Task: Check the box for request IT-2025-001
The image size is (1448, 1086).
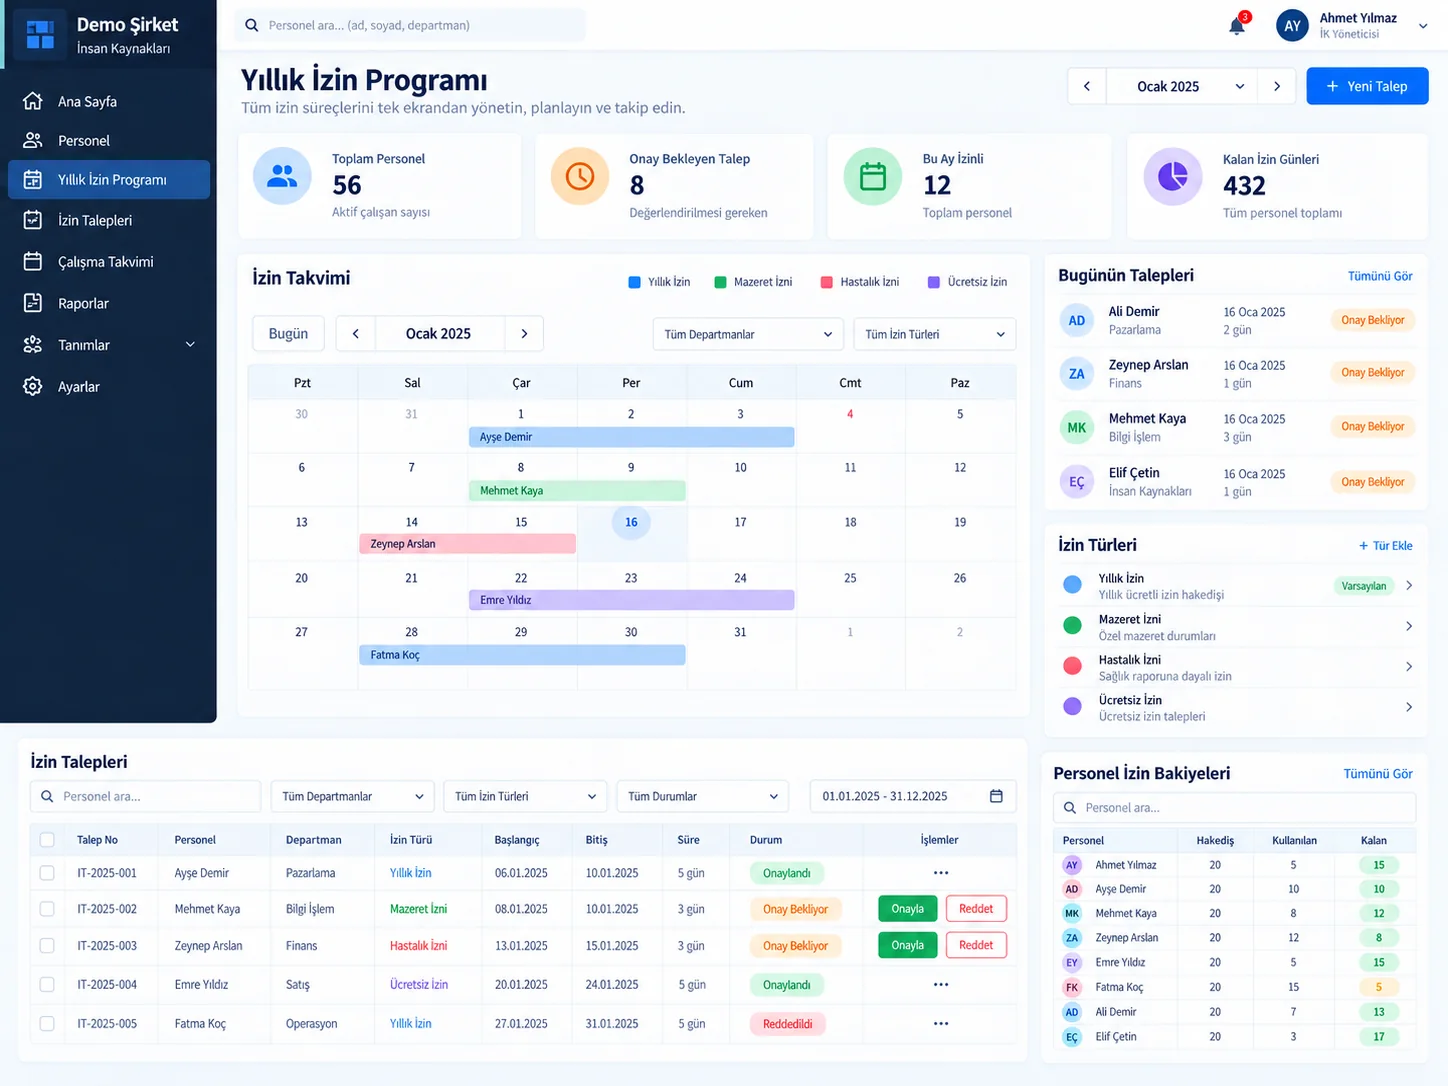Action: tap(47, 873)
